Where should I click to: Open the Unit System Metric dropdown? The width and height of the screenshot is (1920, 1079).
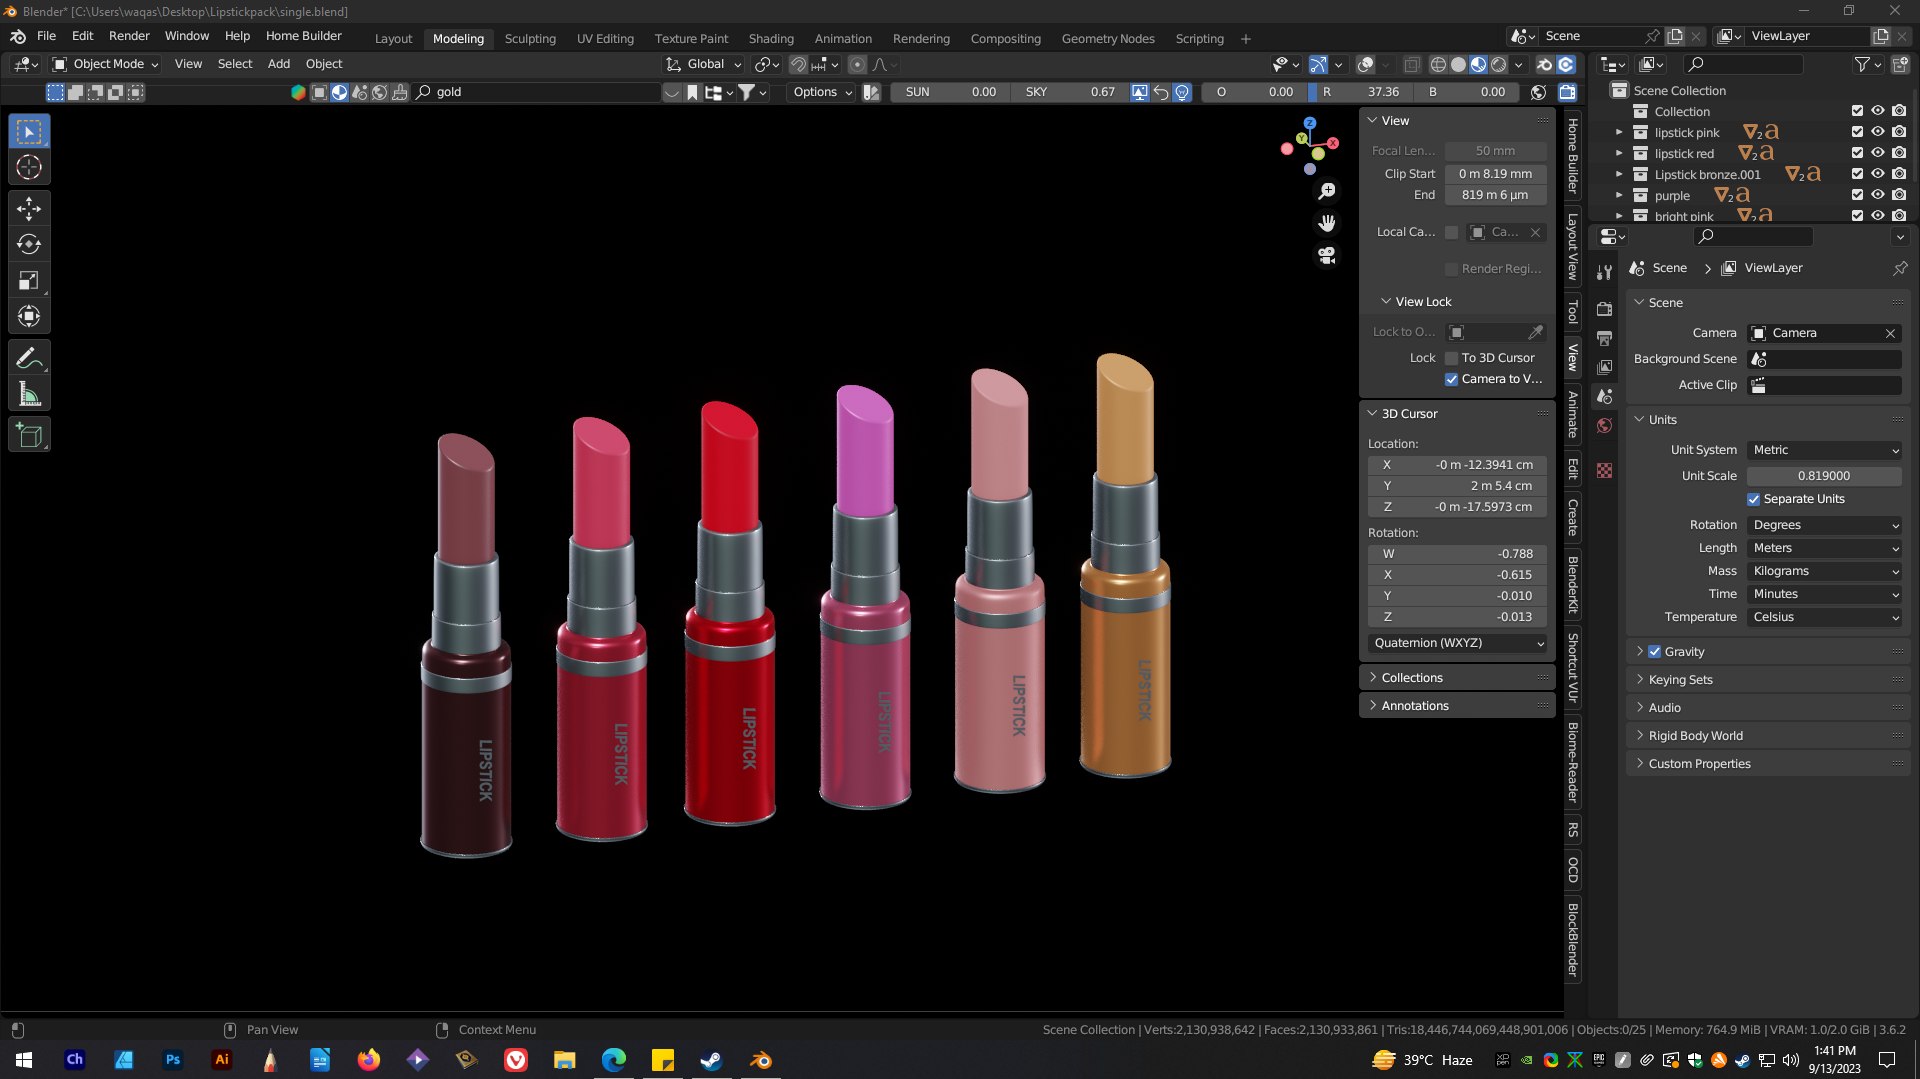tap(1824, 450)
